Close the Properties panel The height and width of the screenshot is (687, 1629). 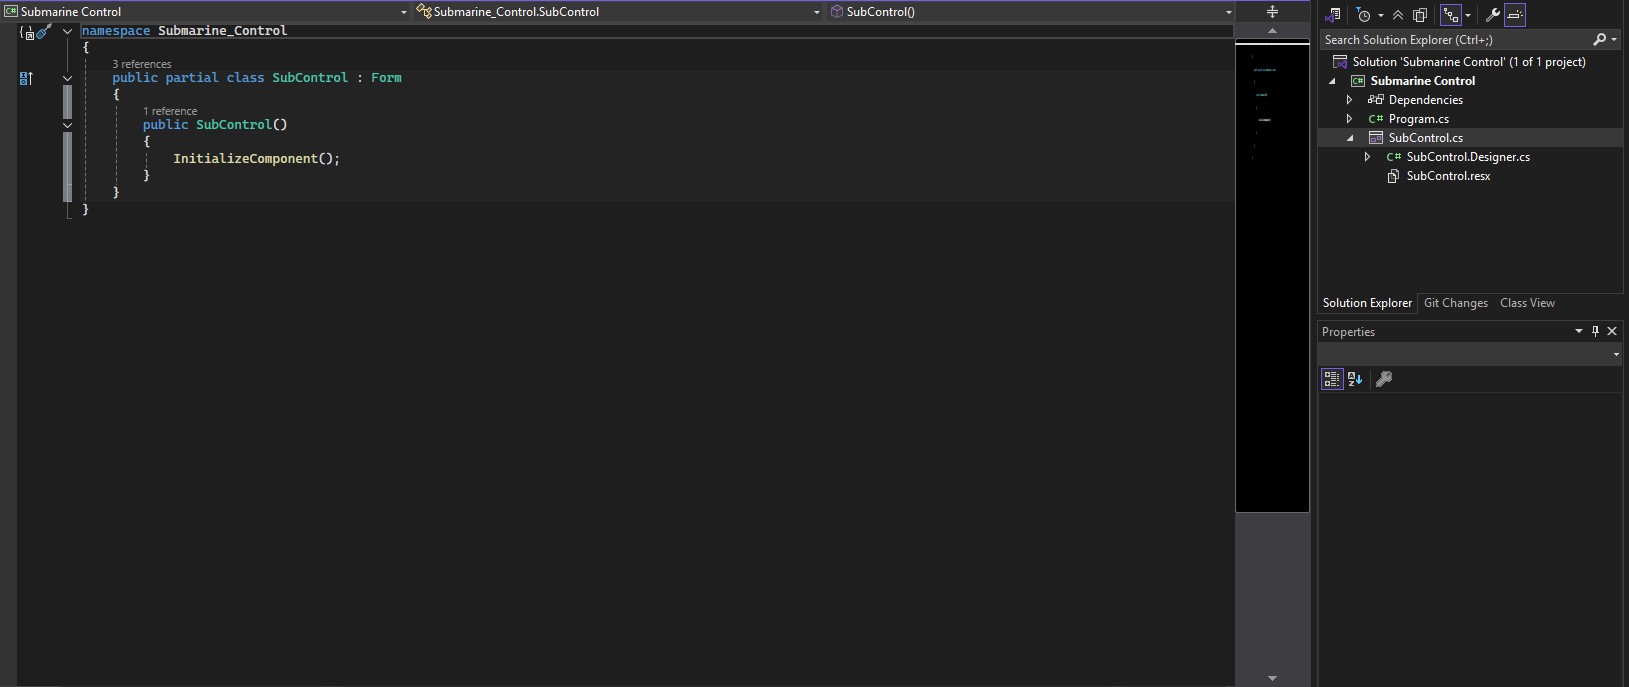(x=1612, y=331)
